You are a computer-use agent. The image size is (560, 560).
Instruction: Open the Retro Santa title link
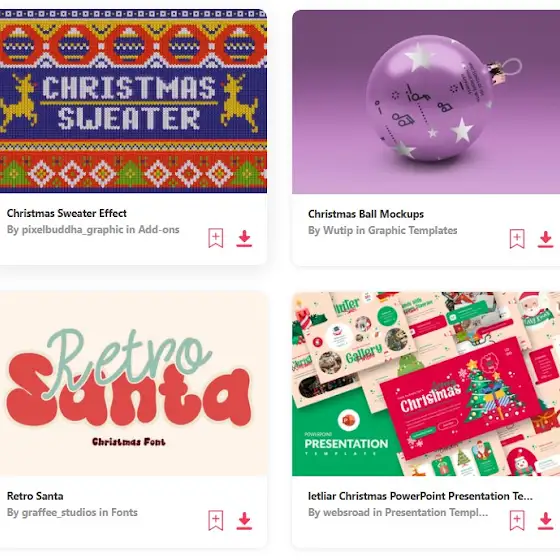click(x=35, y=496)
